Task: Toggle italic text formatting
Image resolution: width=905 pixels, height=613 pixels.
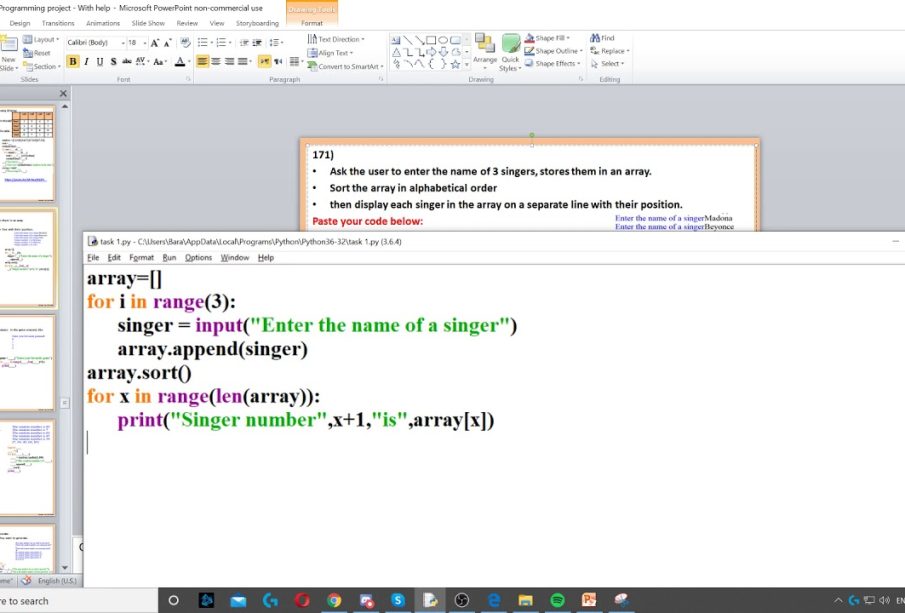Action: (86, 61)
